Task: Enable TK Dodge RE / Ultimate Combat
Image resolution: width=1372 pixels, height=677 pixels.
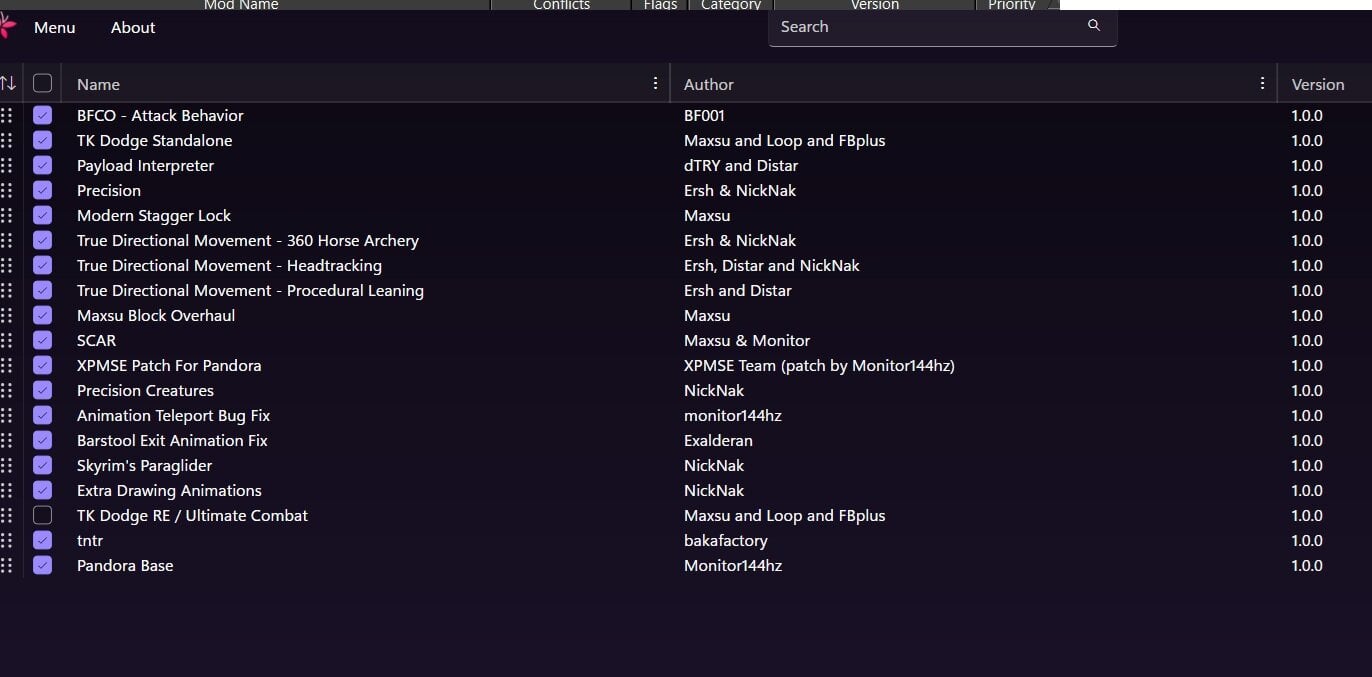Action: 42,515
